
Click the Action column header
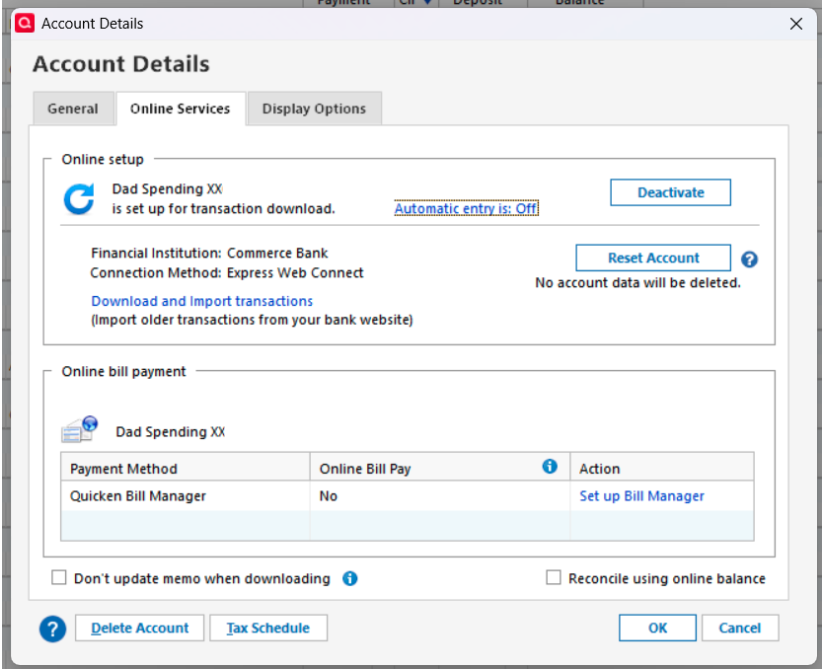tap(662, 467)
